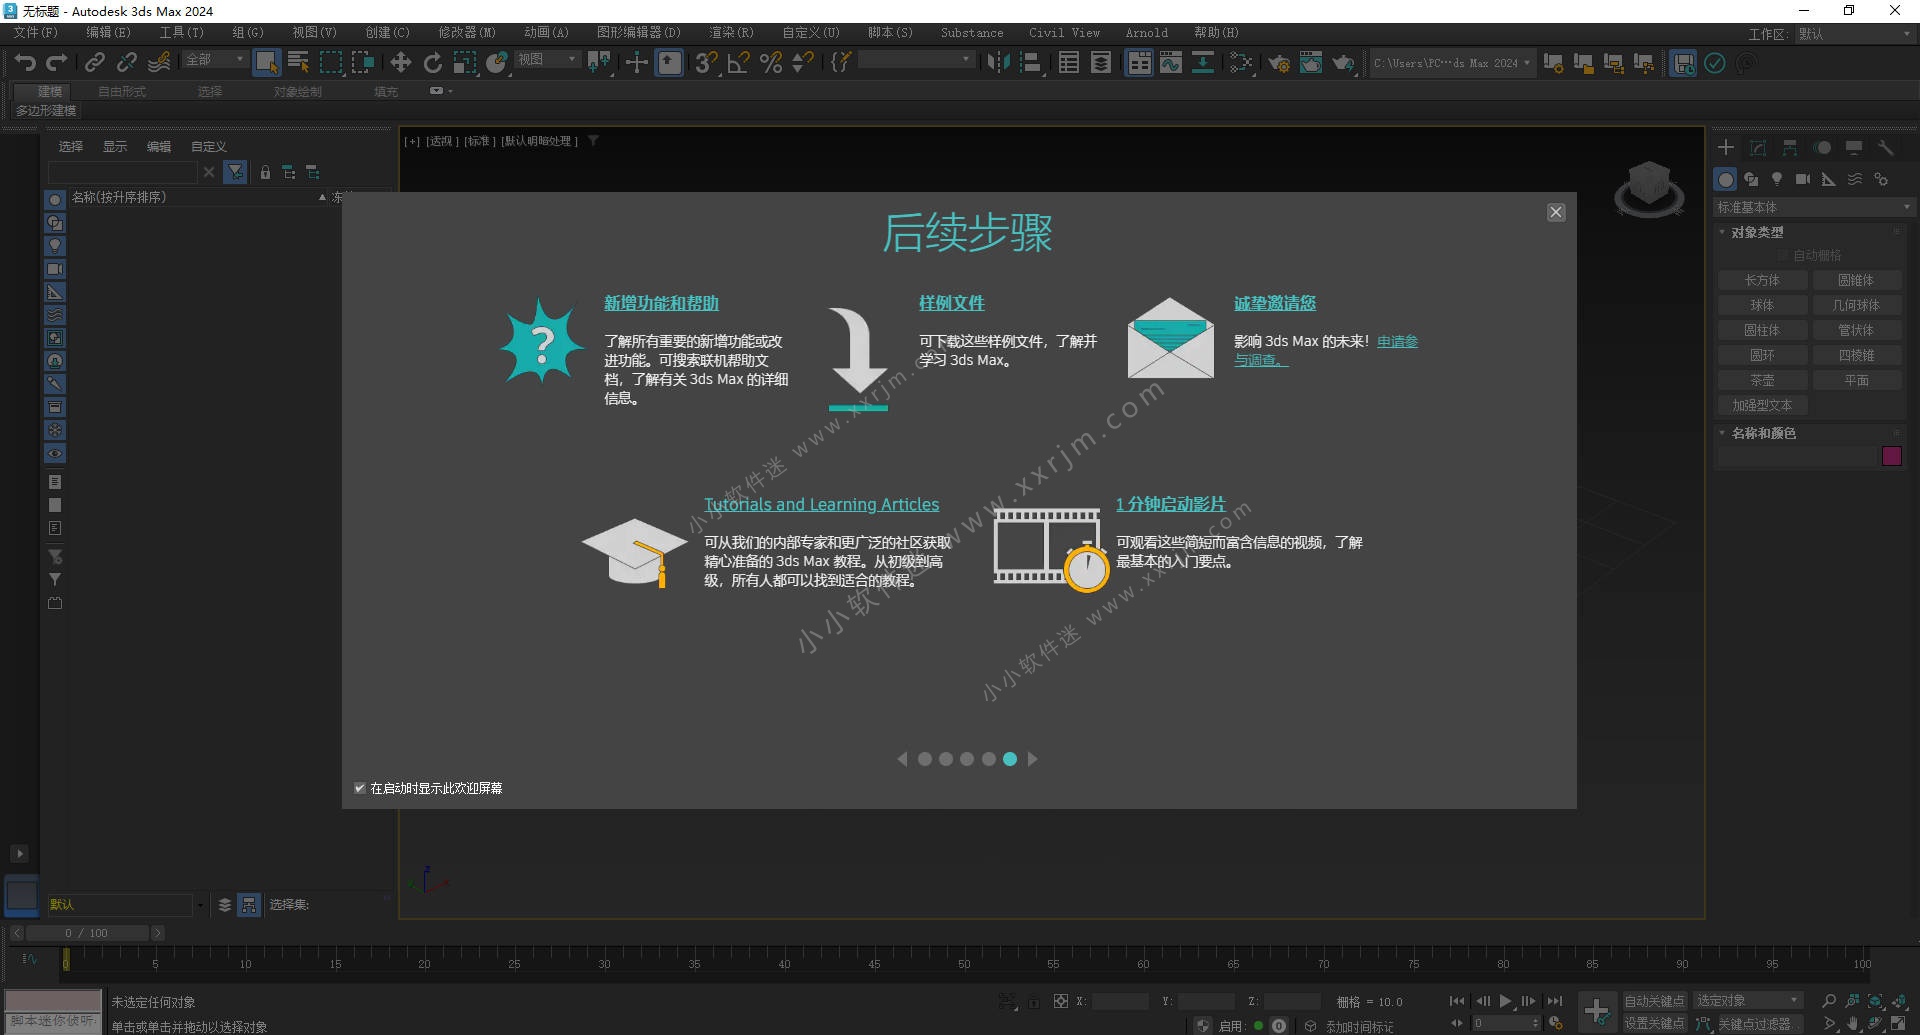Open the 渲染(R) menu
Viewport: 1920px width, 1035px height.
coord(730,33)
